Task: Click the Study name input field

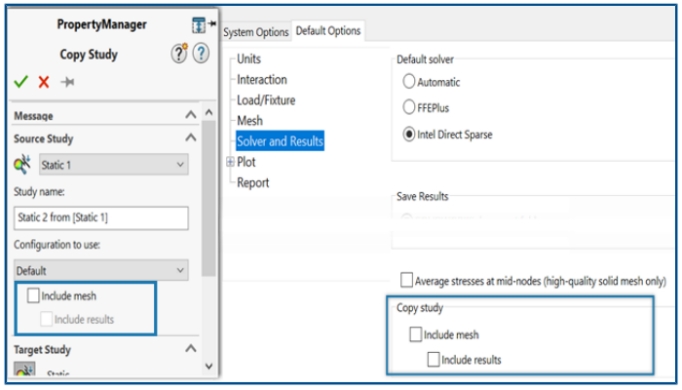Action: (x=101, y=217)
